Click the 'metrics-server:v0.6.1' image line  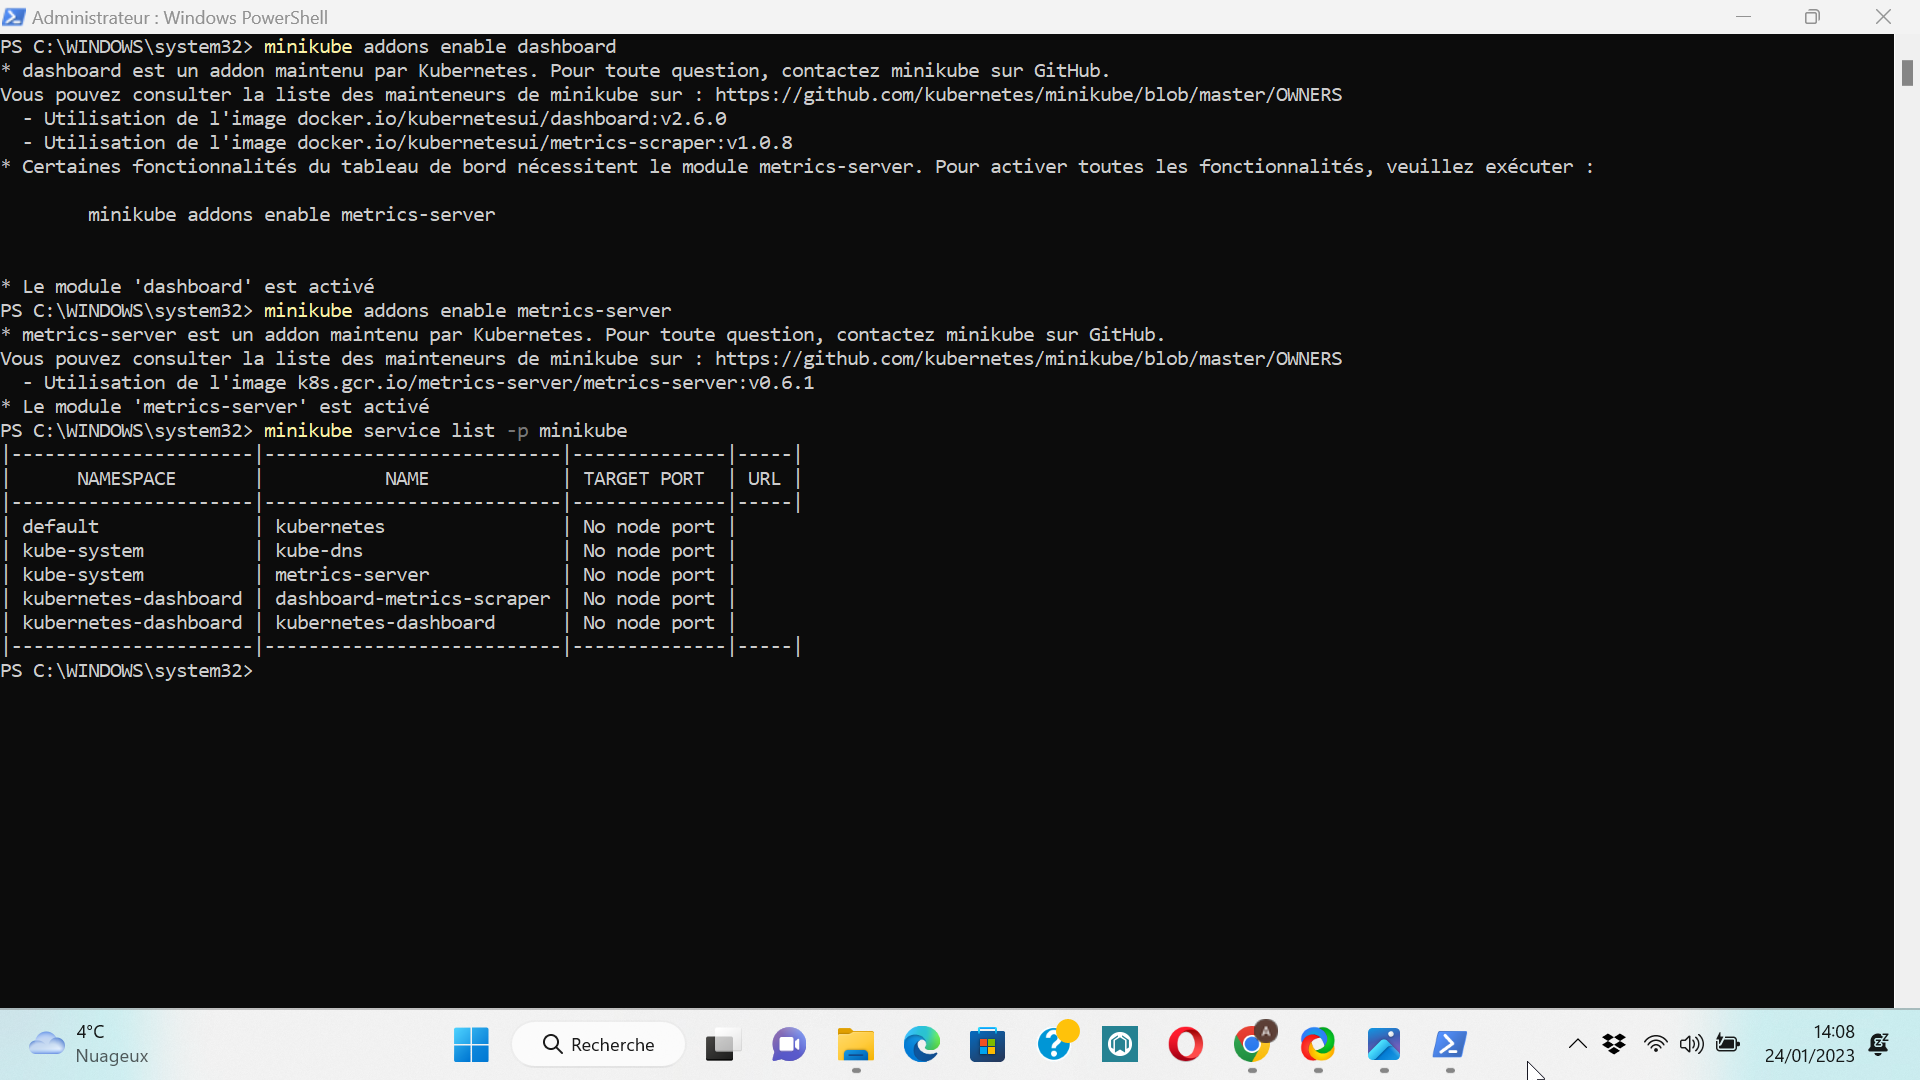coord(419,383)
